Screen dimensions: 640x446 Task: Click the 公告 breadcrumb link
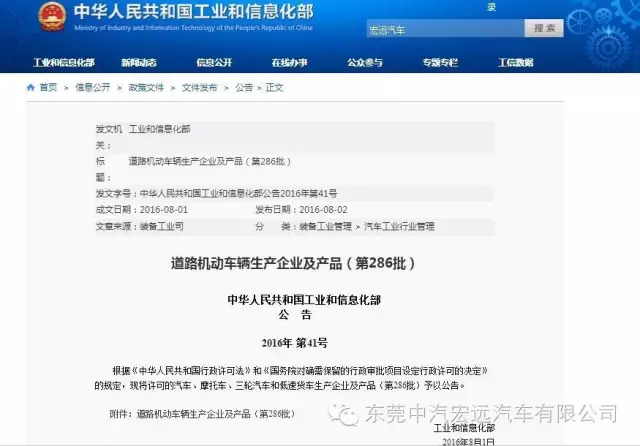pos(243,87)
